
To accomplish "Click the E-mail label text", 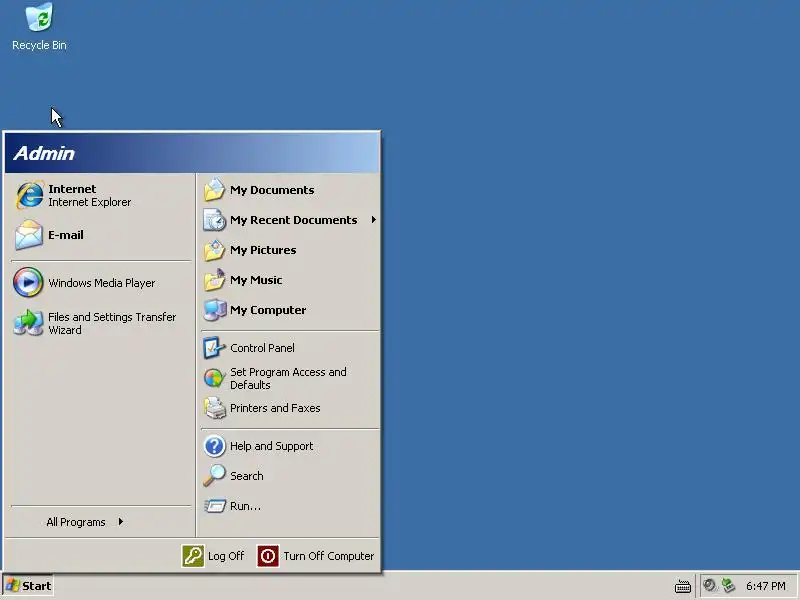I will (66, 235).
